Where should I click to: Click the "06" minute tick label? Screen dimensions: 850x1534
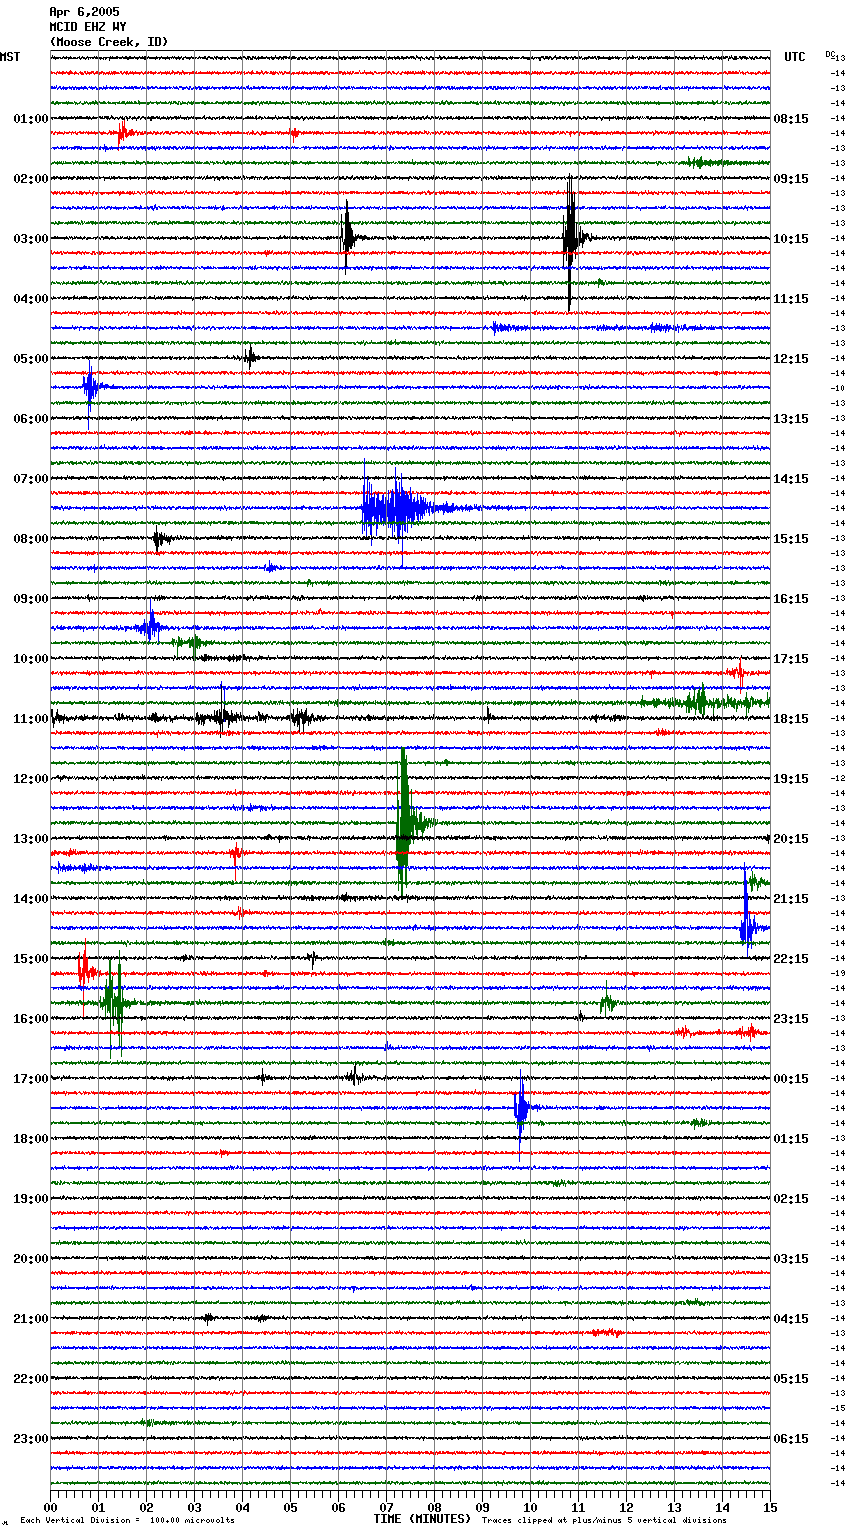click(338, 1508)
